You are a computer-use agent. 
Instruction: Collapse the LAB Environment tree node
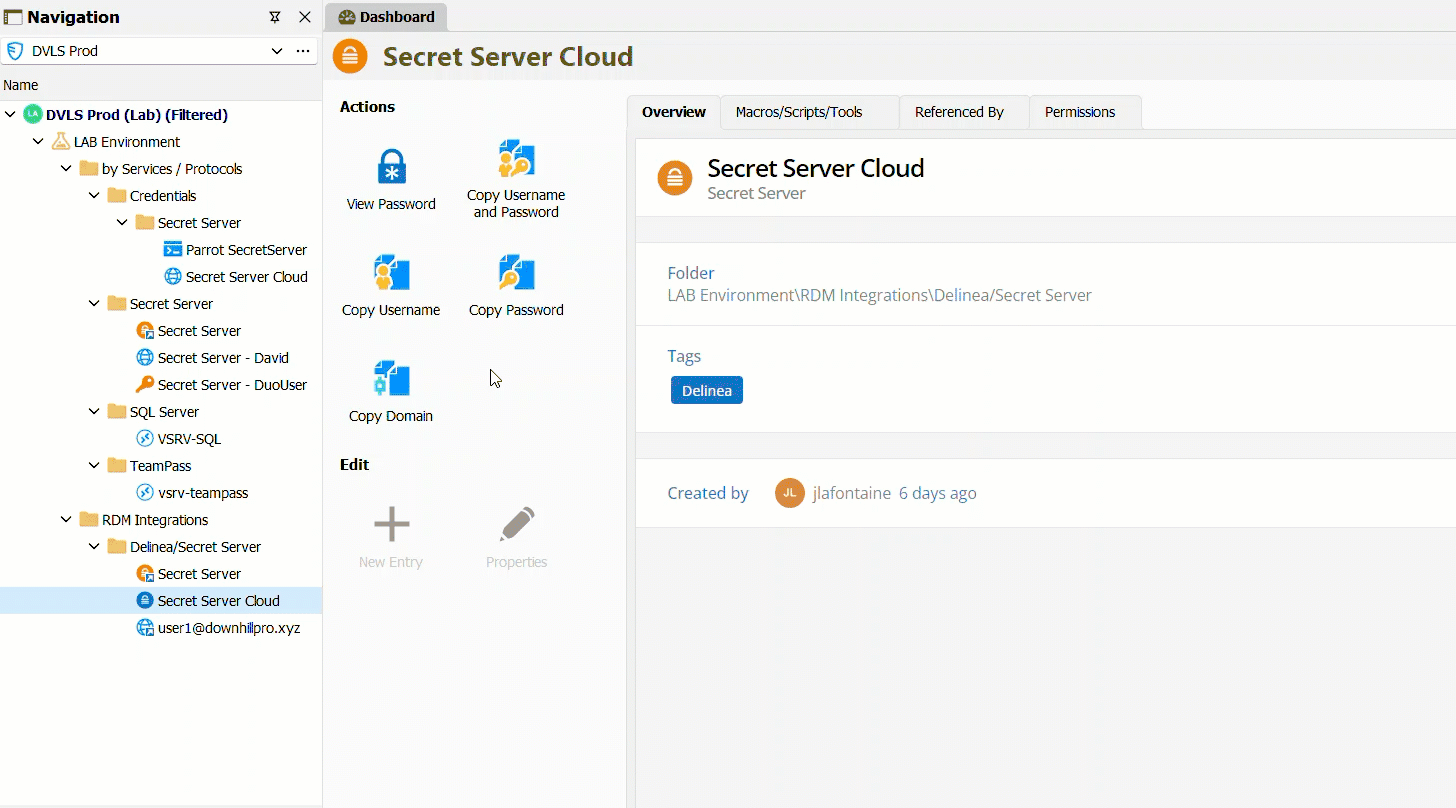pos(38,142)
